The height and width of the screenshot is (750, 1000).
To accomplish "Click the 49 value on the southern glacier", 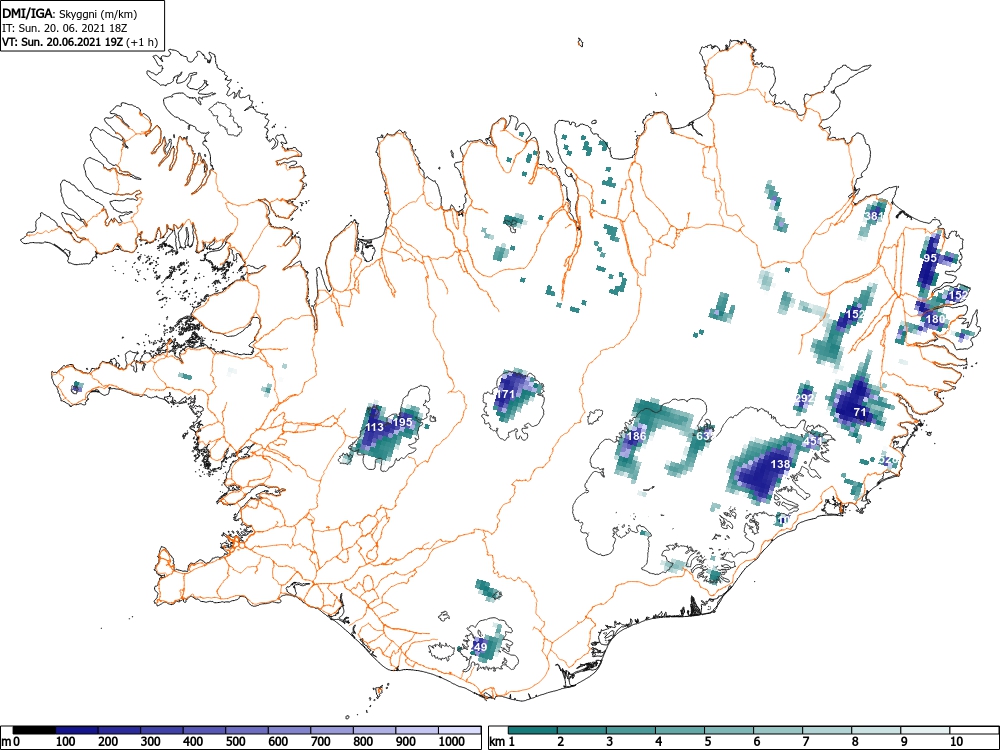I will point(481,647).
